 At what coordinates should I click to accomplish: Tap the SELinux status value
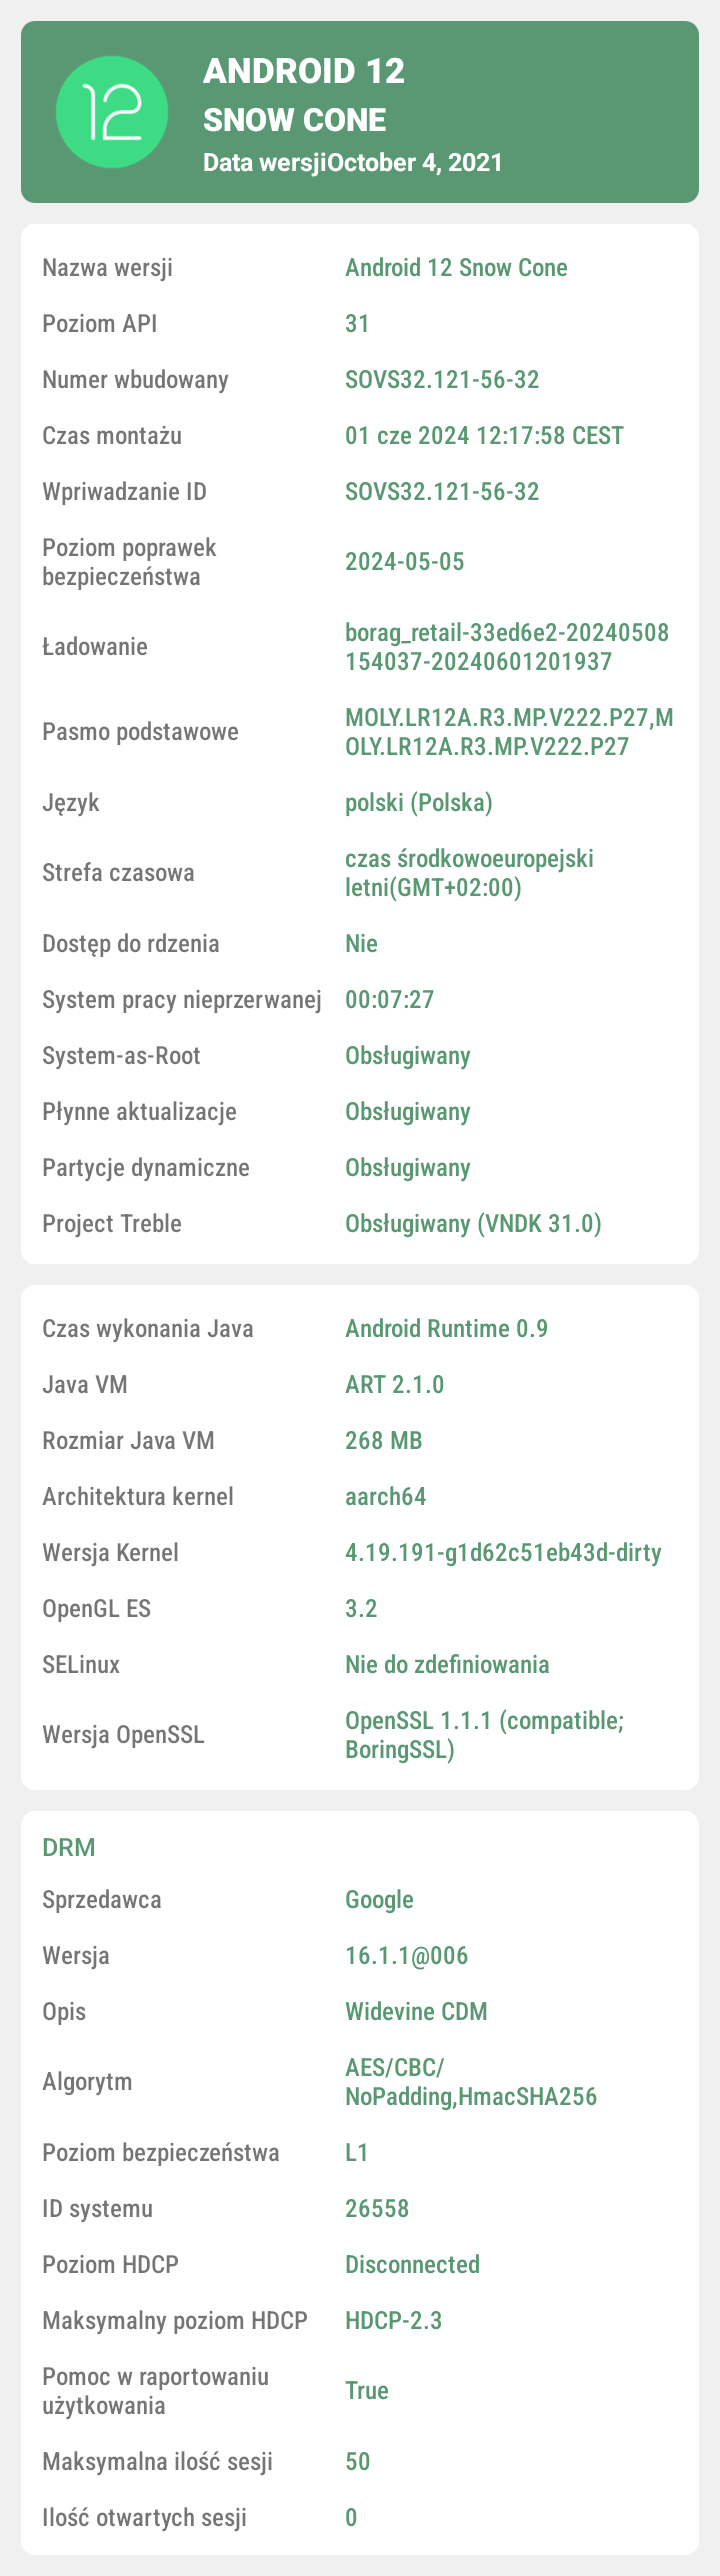(x=447, y=1665)
